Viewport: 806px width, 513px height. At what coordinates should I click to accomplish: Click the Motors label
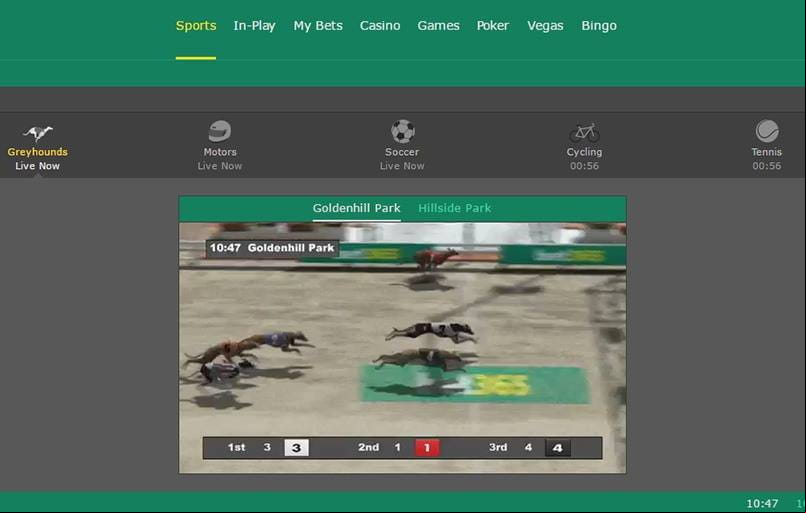click(x=220, y=152)
